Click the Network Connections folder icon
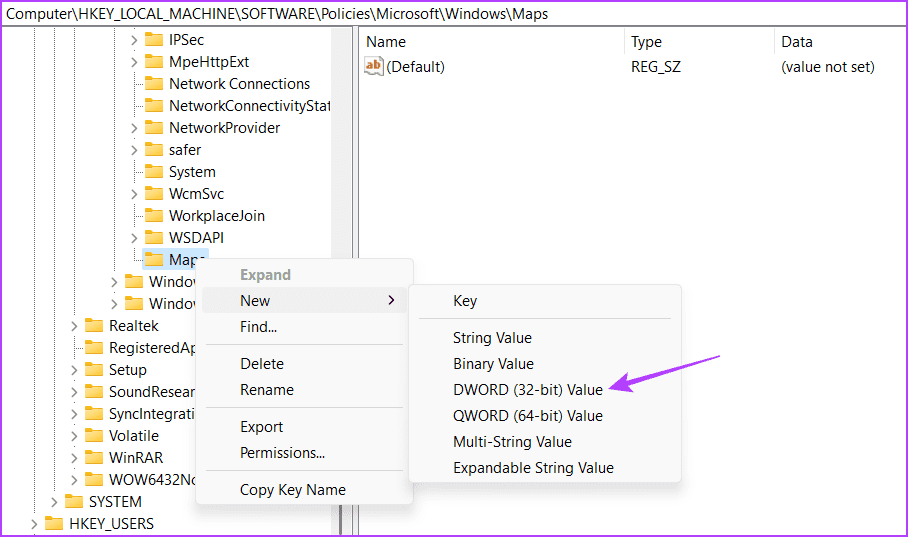The width and height of the screenshot is (908, 537). click(x=153, y=83)
